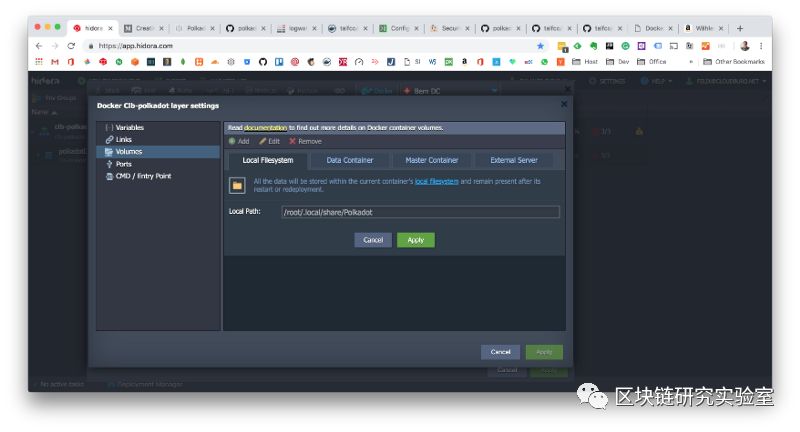Open a new browser tab
Screen dimensions: 800x432
740,29
